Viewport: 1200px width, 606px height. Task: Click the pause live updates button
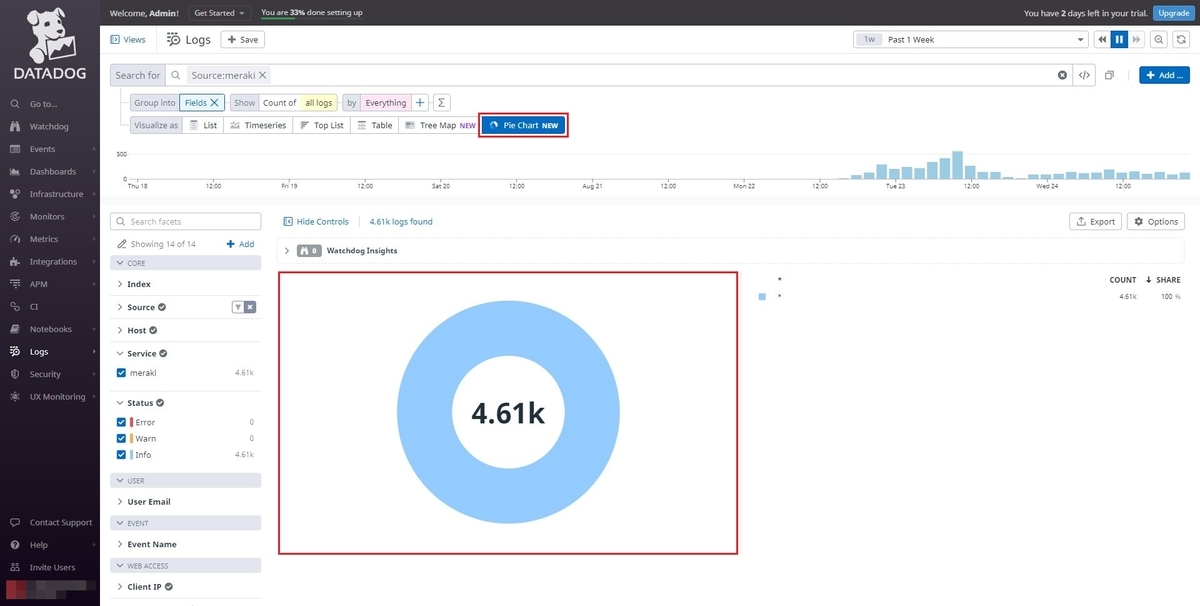click(x=1119, y=40)
